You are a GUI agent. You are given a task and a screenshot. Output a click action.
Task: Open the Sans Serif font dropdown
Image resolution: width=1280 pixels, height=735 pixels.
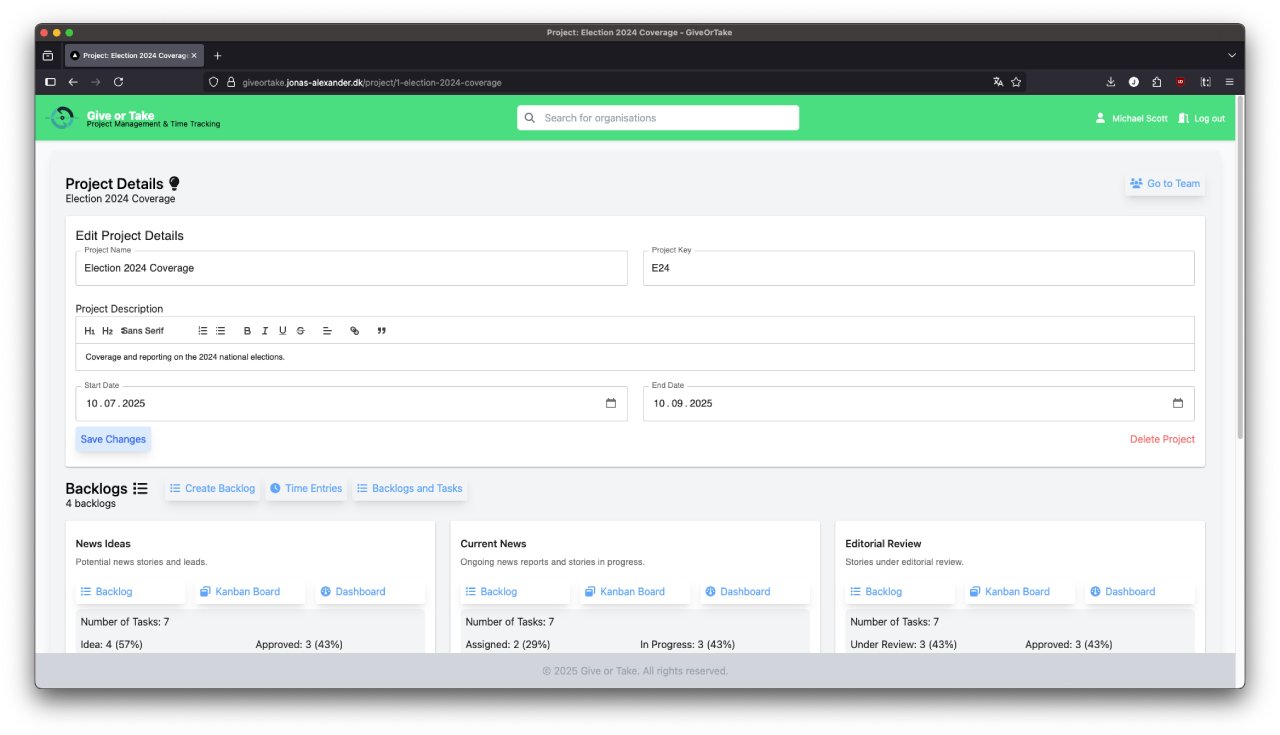142,331
